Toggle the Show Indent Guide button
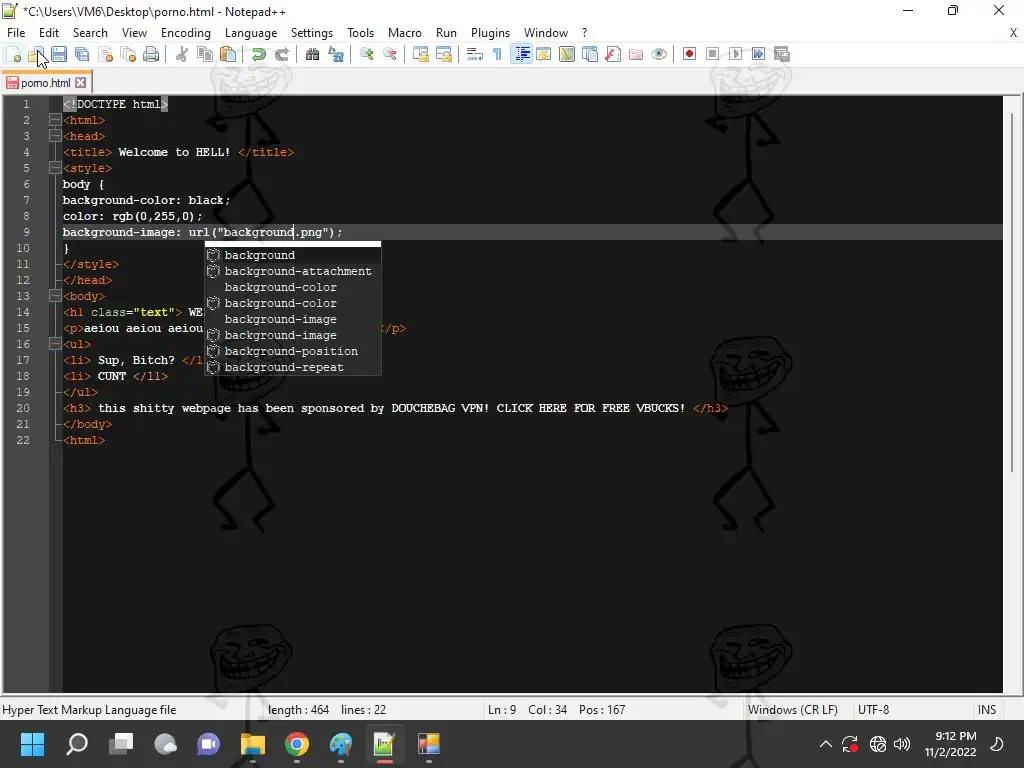The height and width of the screenshot is (768, 1024). (521, 54)
